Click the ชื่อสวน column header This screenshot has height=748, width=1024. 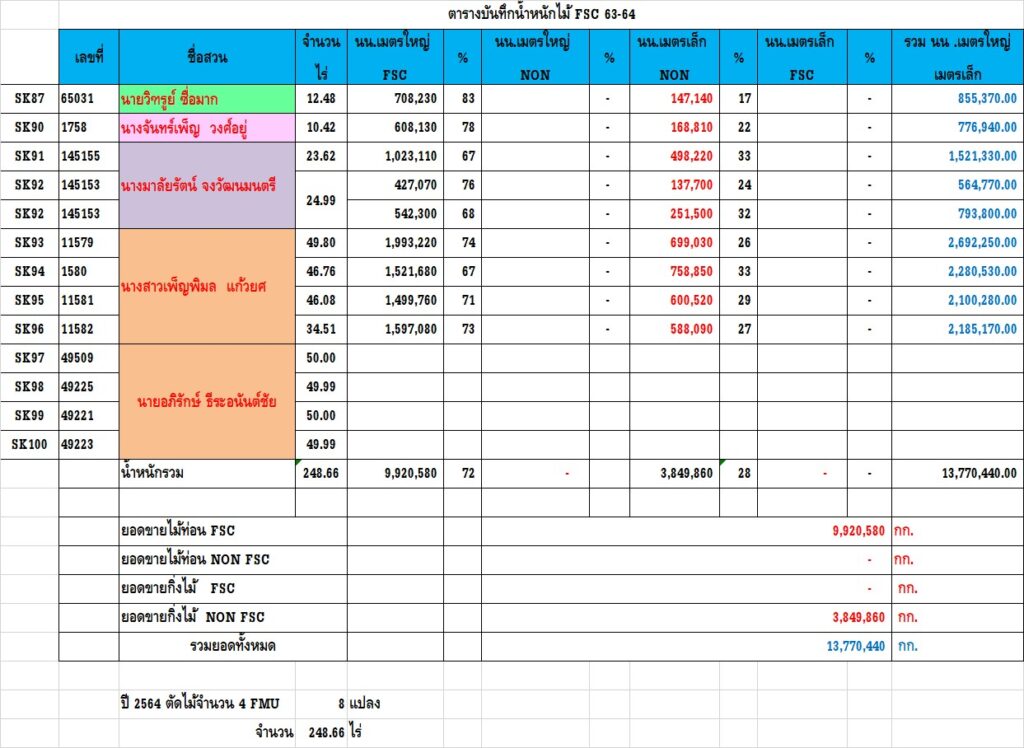(207, 57)
